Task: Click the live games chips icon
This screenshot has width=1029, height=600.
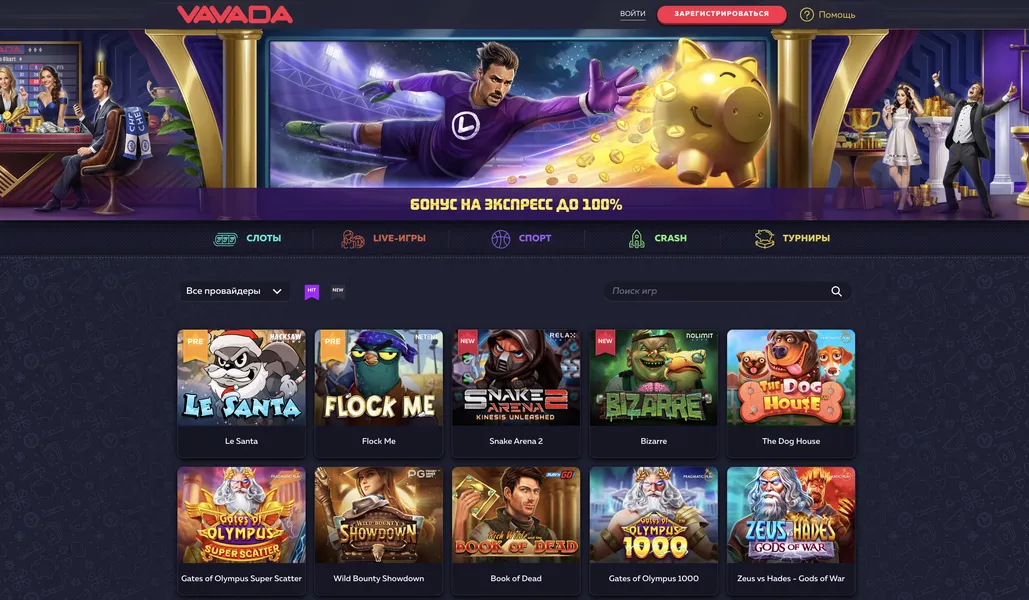Action: (352, 239)
